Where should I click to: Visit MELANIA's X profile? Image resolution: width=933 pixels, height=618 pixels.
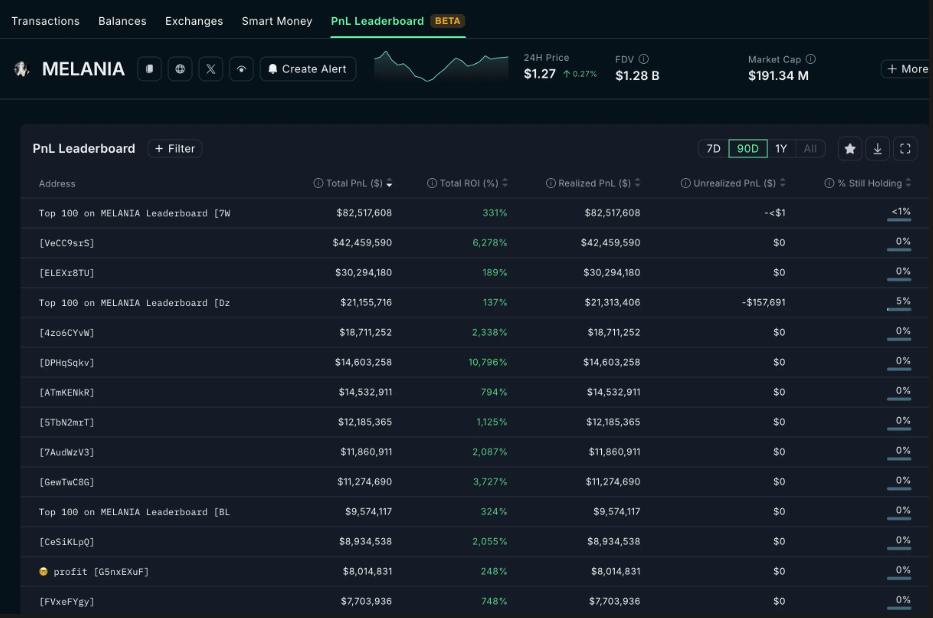point(211,69)
